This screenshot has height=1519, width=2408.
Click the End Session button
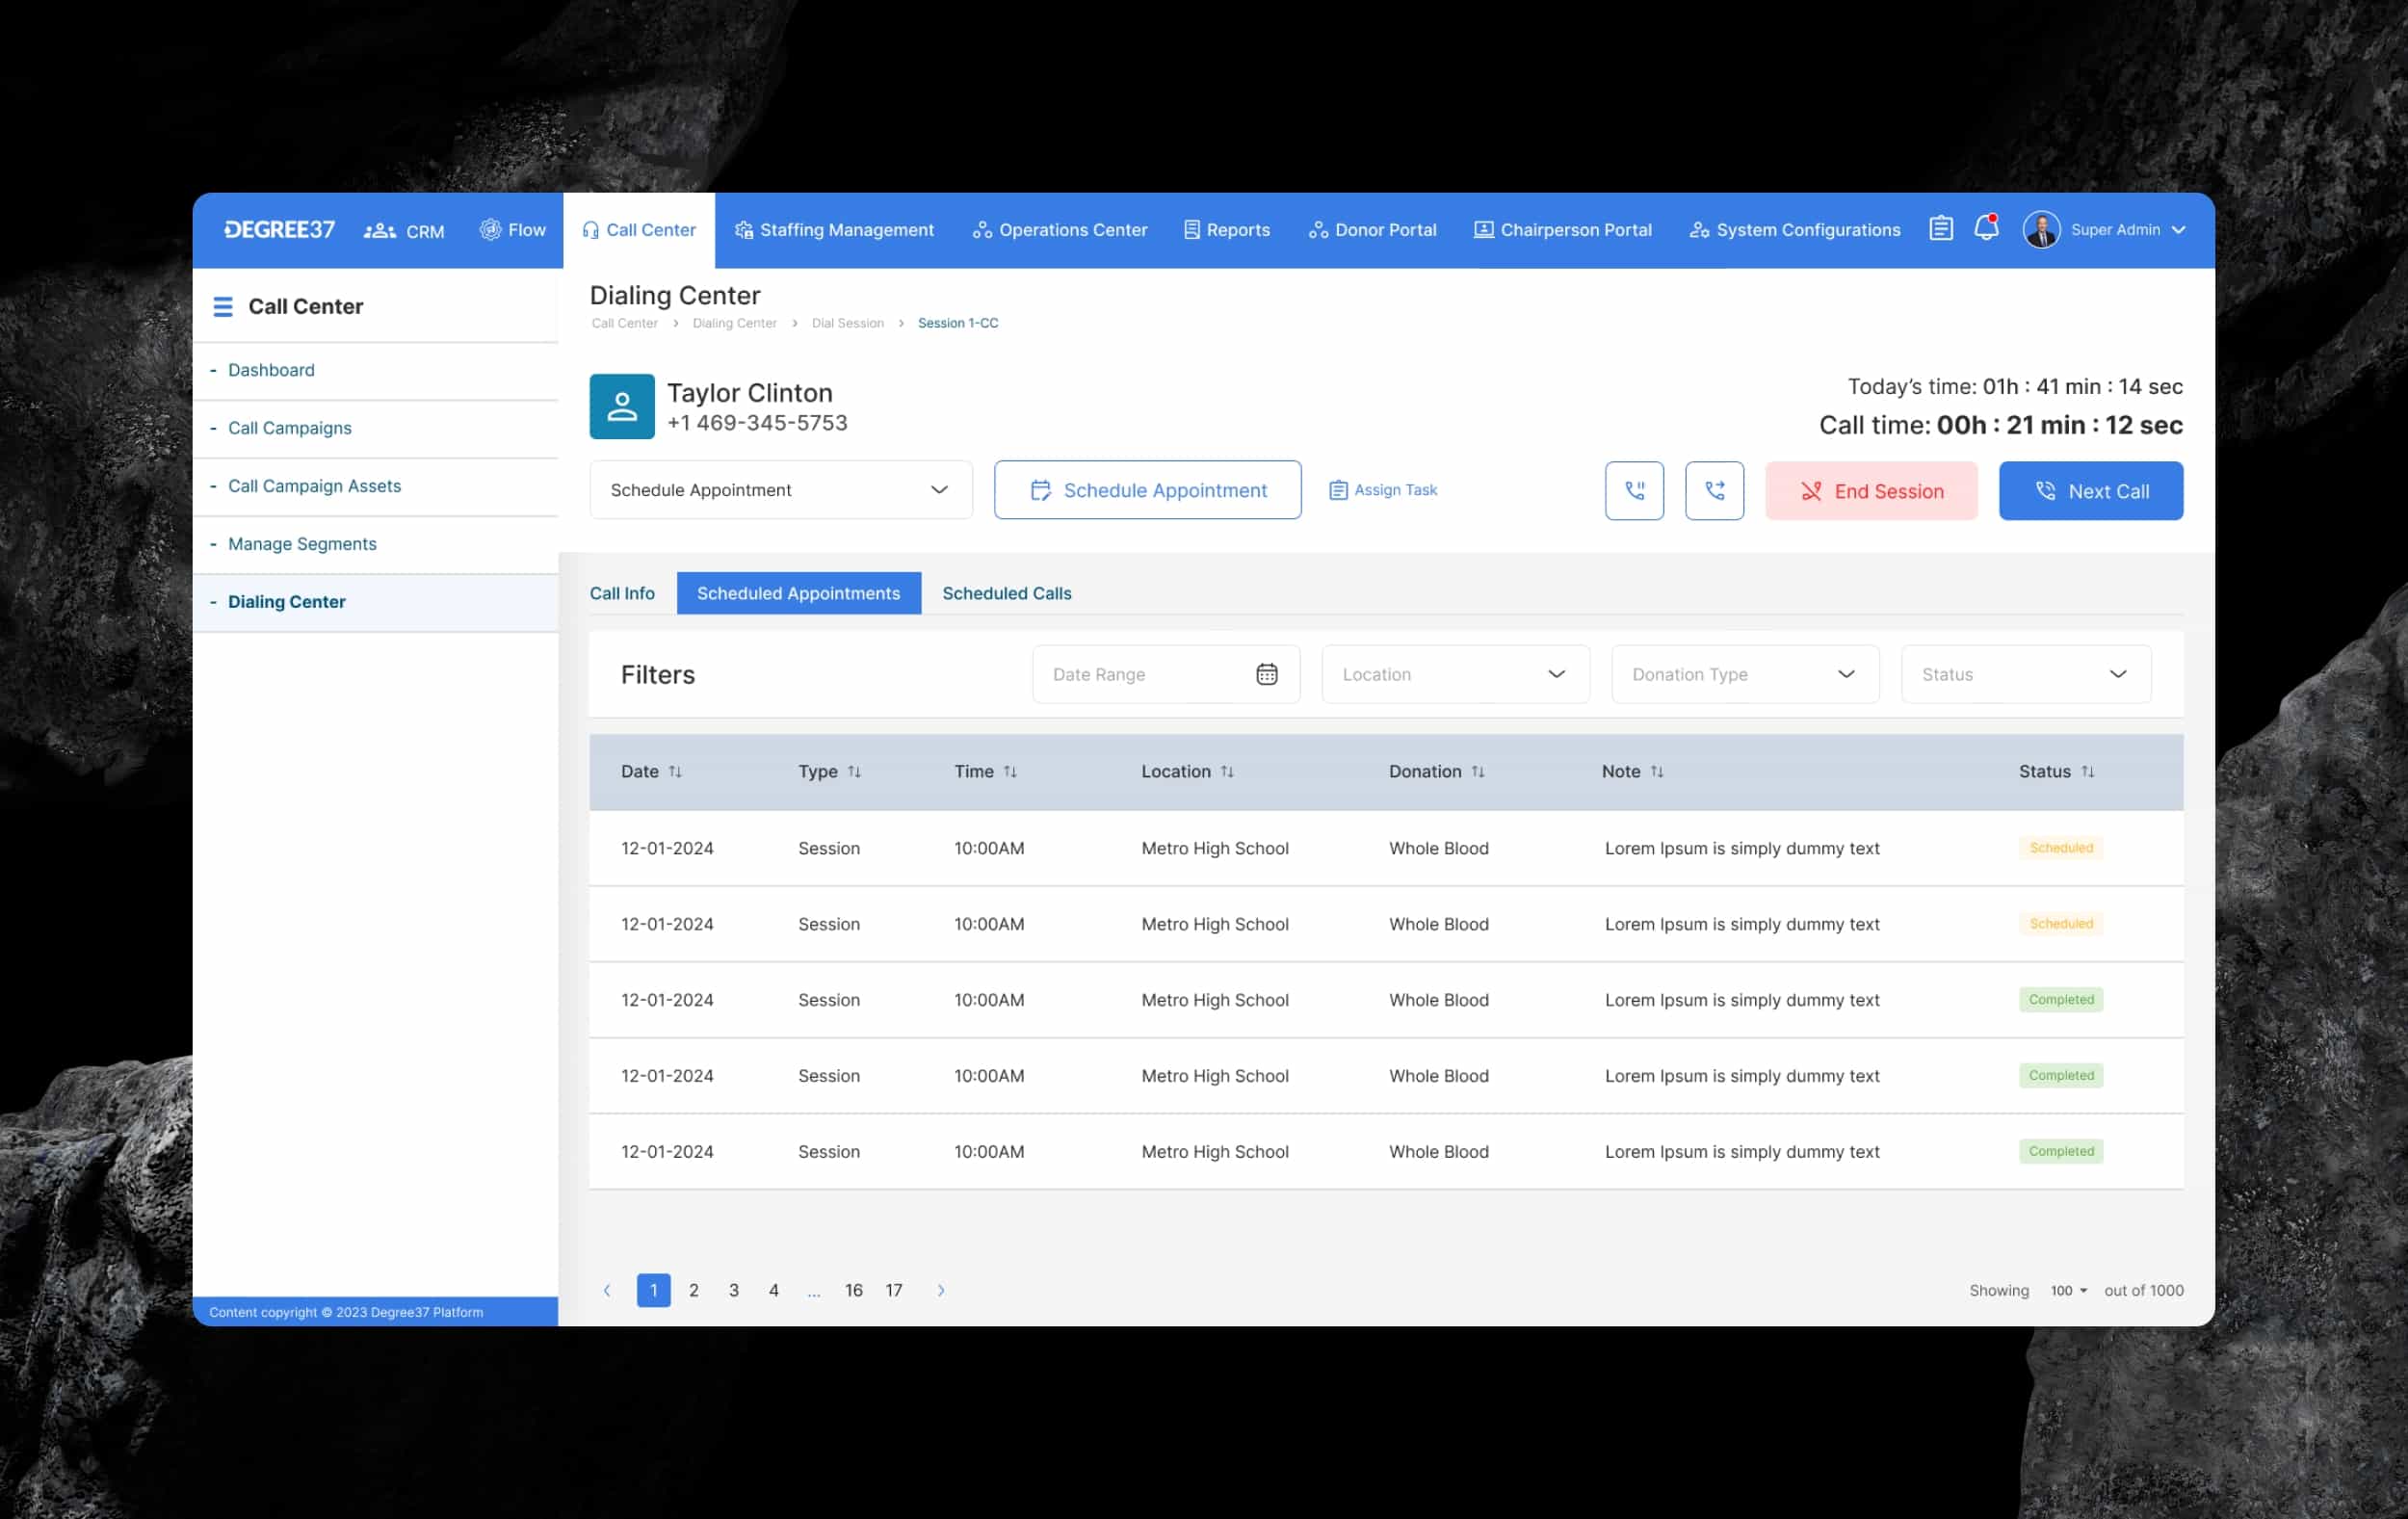pyautogui.click(x=1871, y=491)
